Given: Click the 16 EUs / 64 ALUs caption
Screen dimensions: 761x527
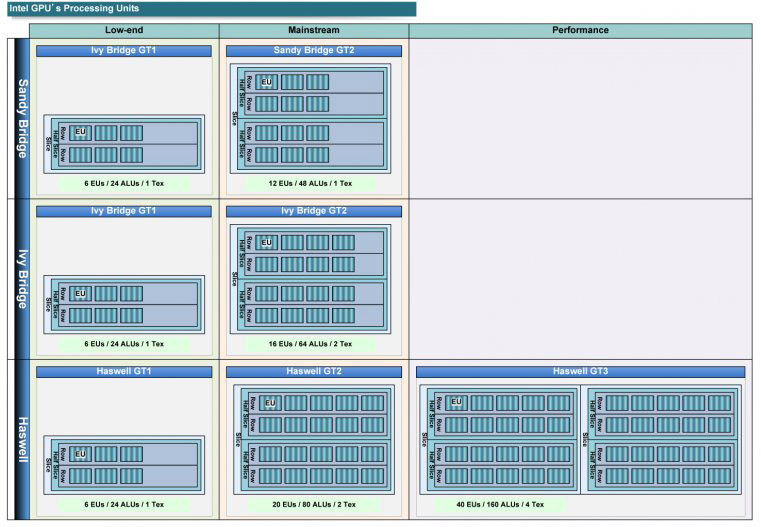Looking at the screenshot, I should click(313, 343).
